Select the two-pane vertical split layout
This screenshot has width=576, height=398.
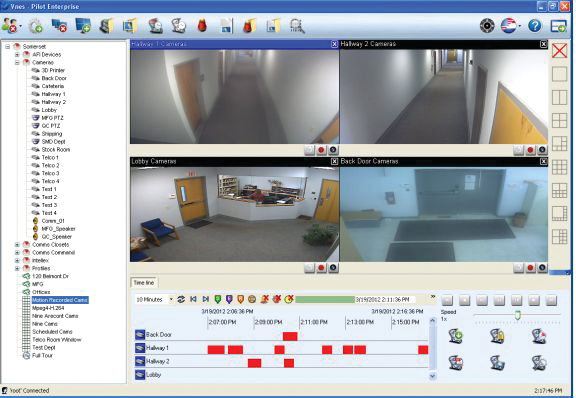tap(559, 97)
